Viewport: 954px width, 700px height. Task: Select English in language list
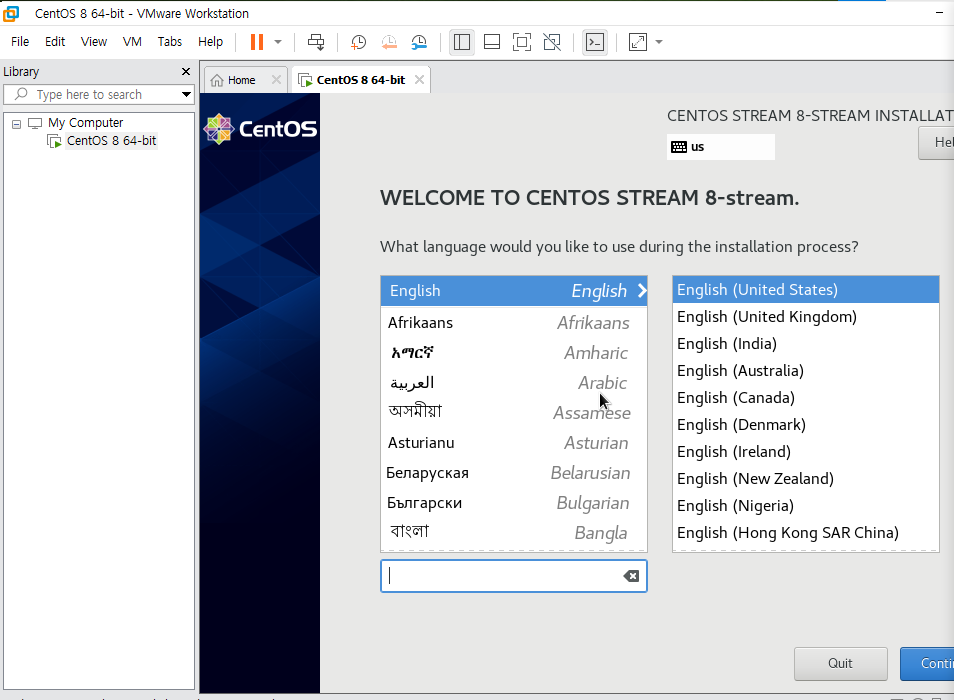click(514, 291)
